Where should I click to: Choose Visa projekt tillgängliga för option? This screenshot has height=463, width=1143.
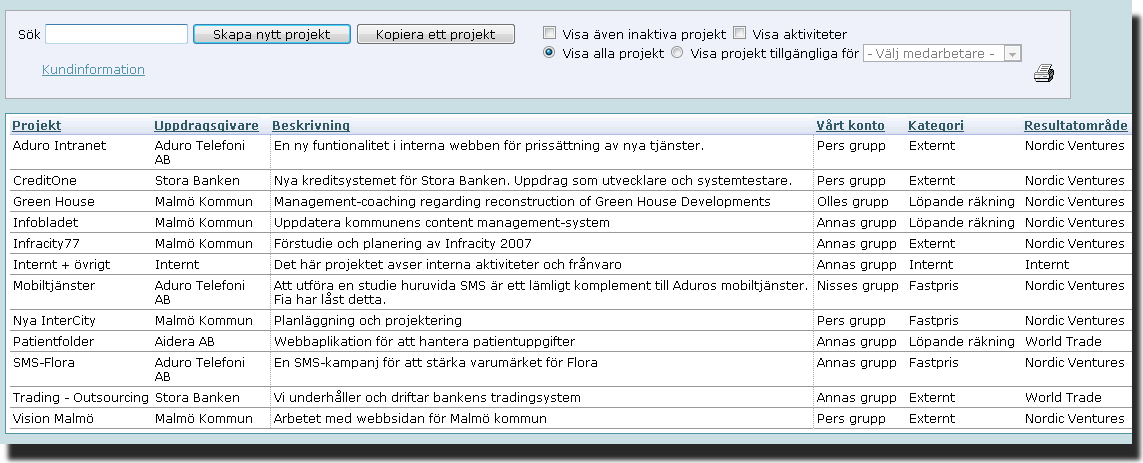(x=677, y=52)
